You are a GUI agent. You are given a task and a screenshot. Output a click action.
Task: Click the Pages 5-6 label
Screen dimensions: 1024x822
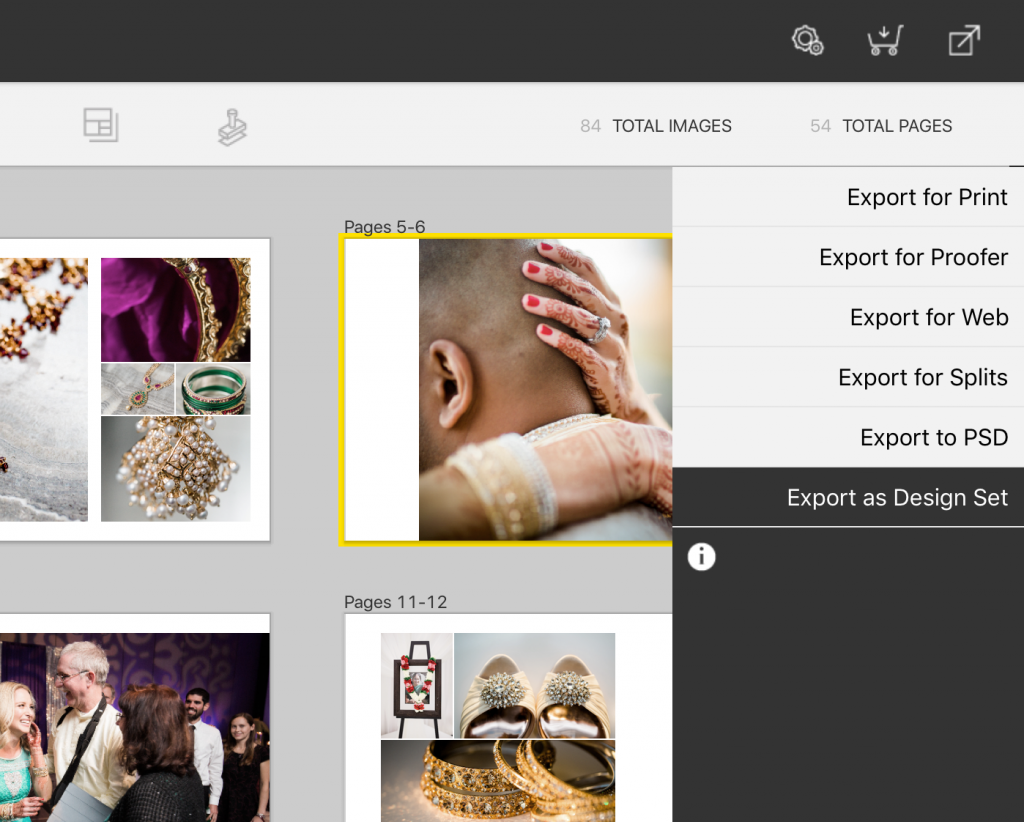point(385,227)
